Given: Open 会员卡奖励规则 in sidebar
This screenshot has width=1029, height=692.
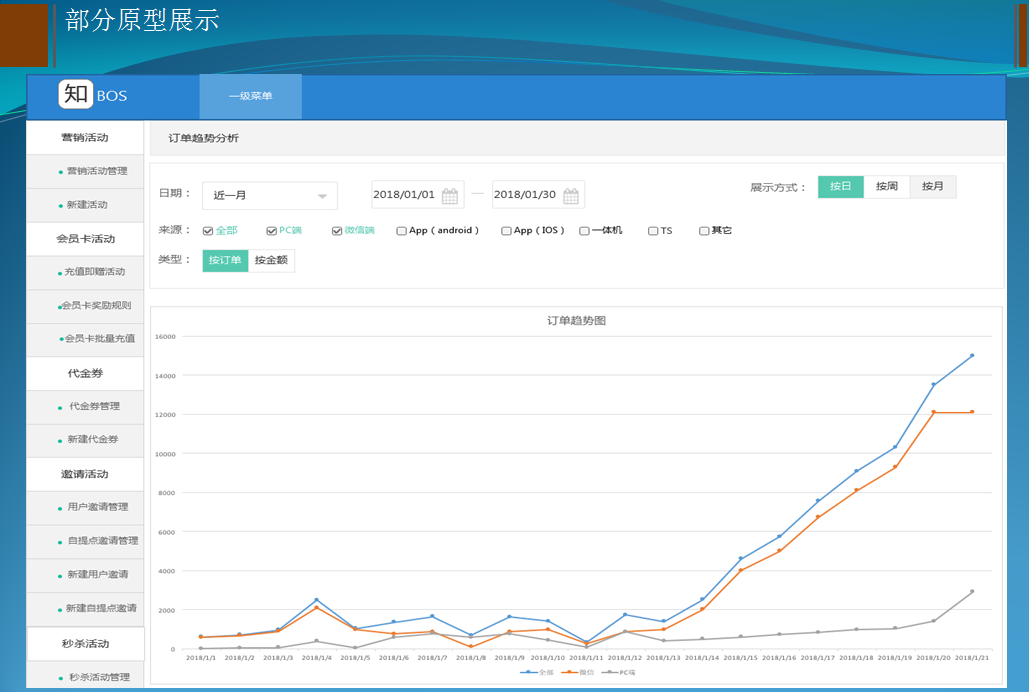Looking at the screenshot, I should click(x=85, y=306).
